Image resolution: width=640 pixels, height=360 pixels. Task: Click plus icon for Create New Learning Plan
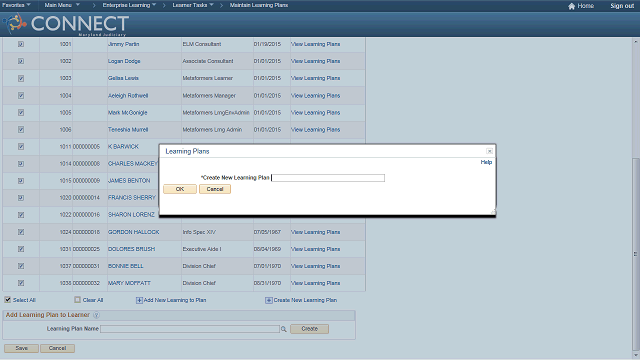[x=269, y=300]
